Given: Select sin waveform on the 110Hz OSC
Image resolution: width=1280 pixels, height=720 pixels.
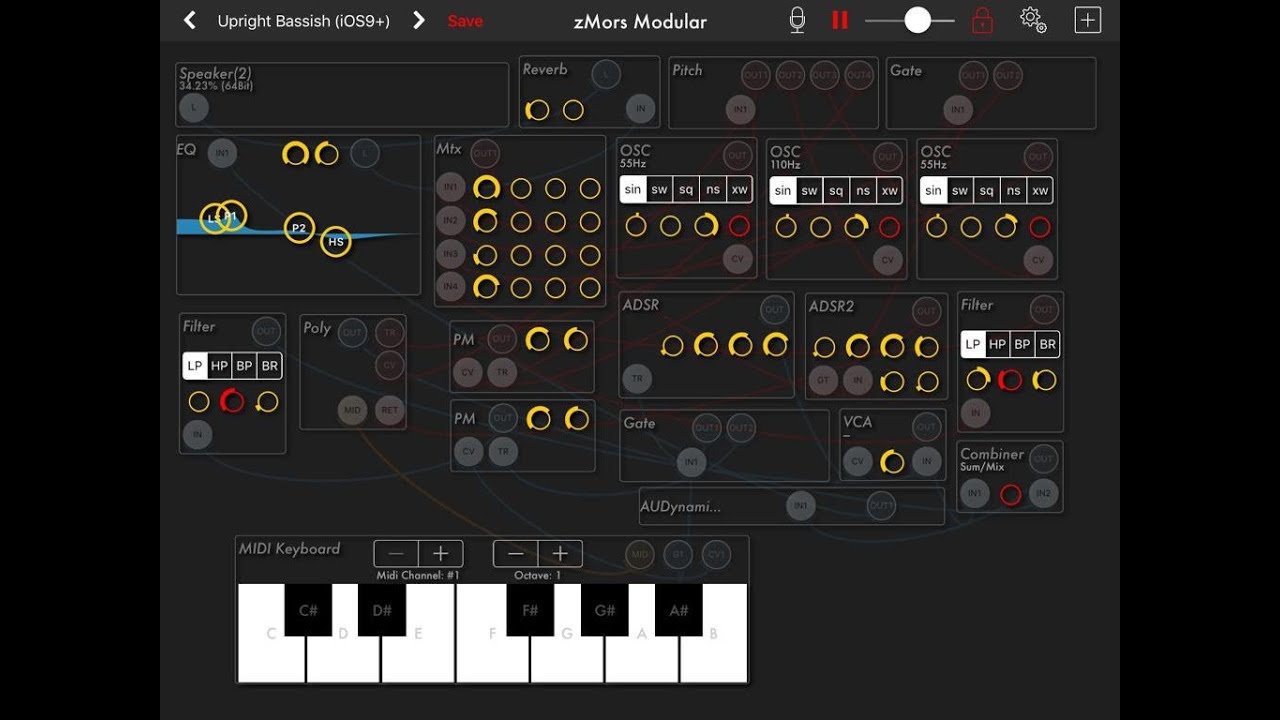Looking at the screenshot, I should [x=783, y=190].
